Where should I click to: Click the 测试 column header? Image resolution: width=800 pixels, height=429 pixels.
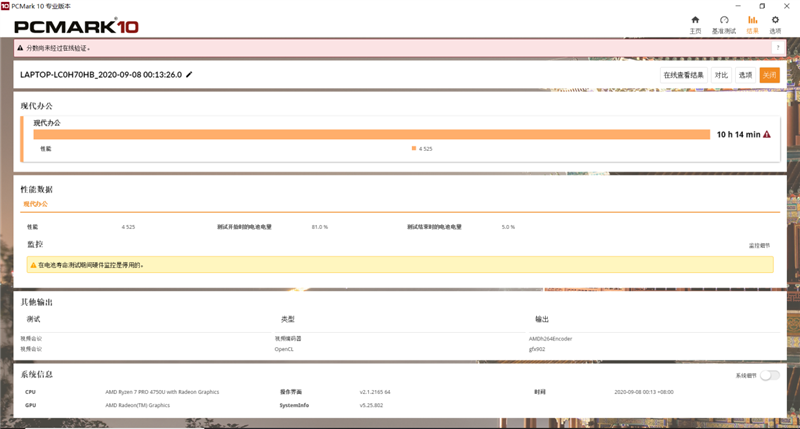tap(33, 319)
